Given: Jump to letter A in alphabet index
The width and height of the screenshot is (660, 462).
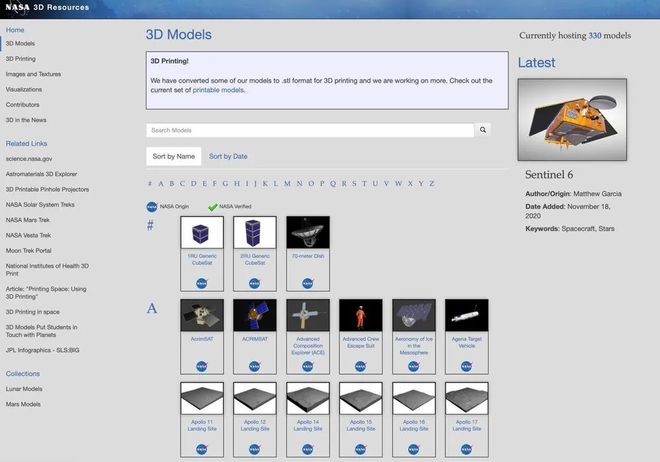Looking at the screenshot, I should (161, 183).
